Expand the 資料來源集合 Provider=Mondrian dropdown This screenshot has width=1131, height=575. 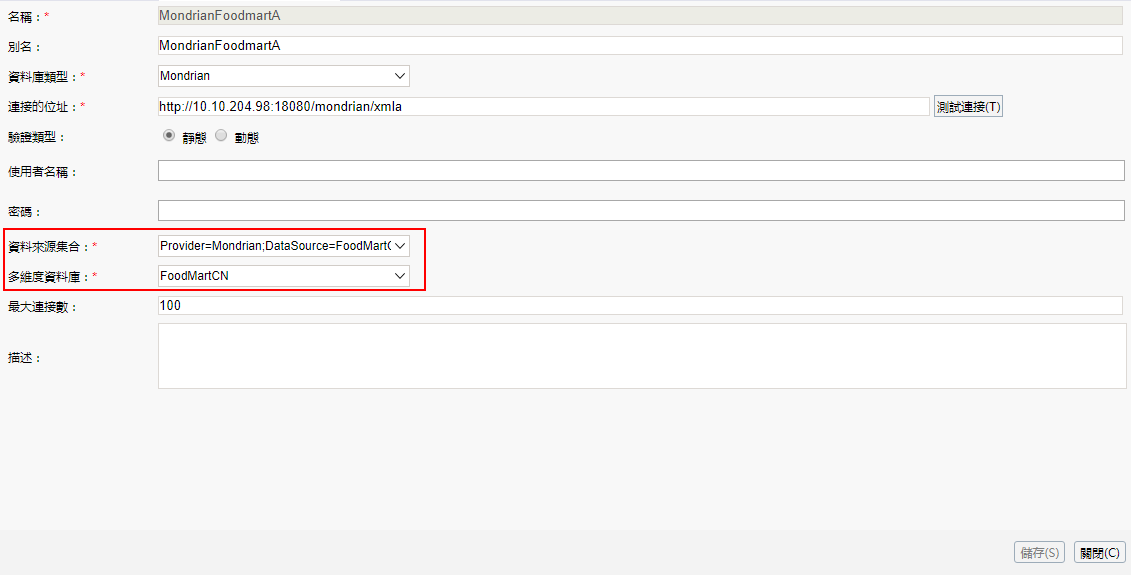[284, 246]
